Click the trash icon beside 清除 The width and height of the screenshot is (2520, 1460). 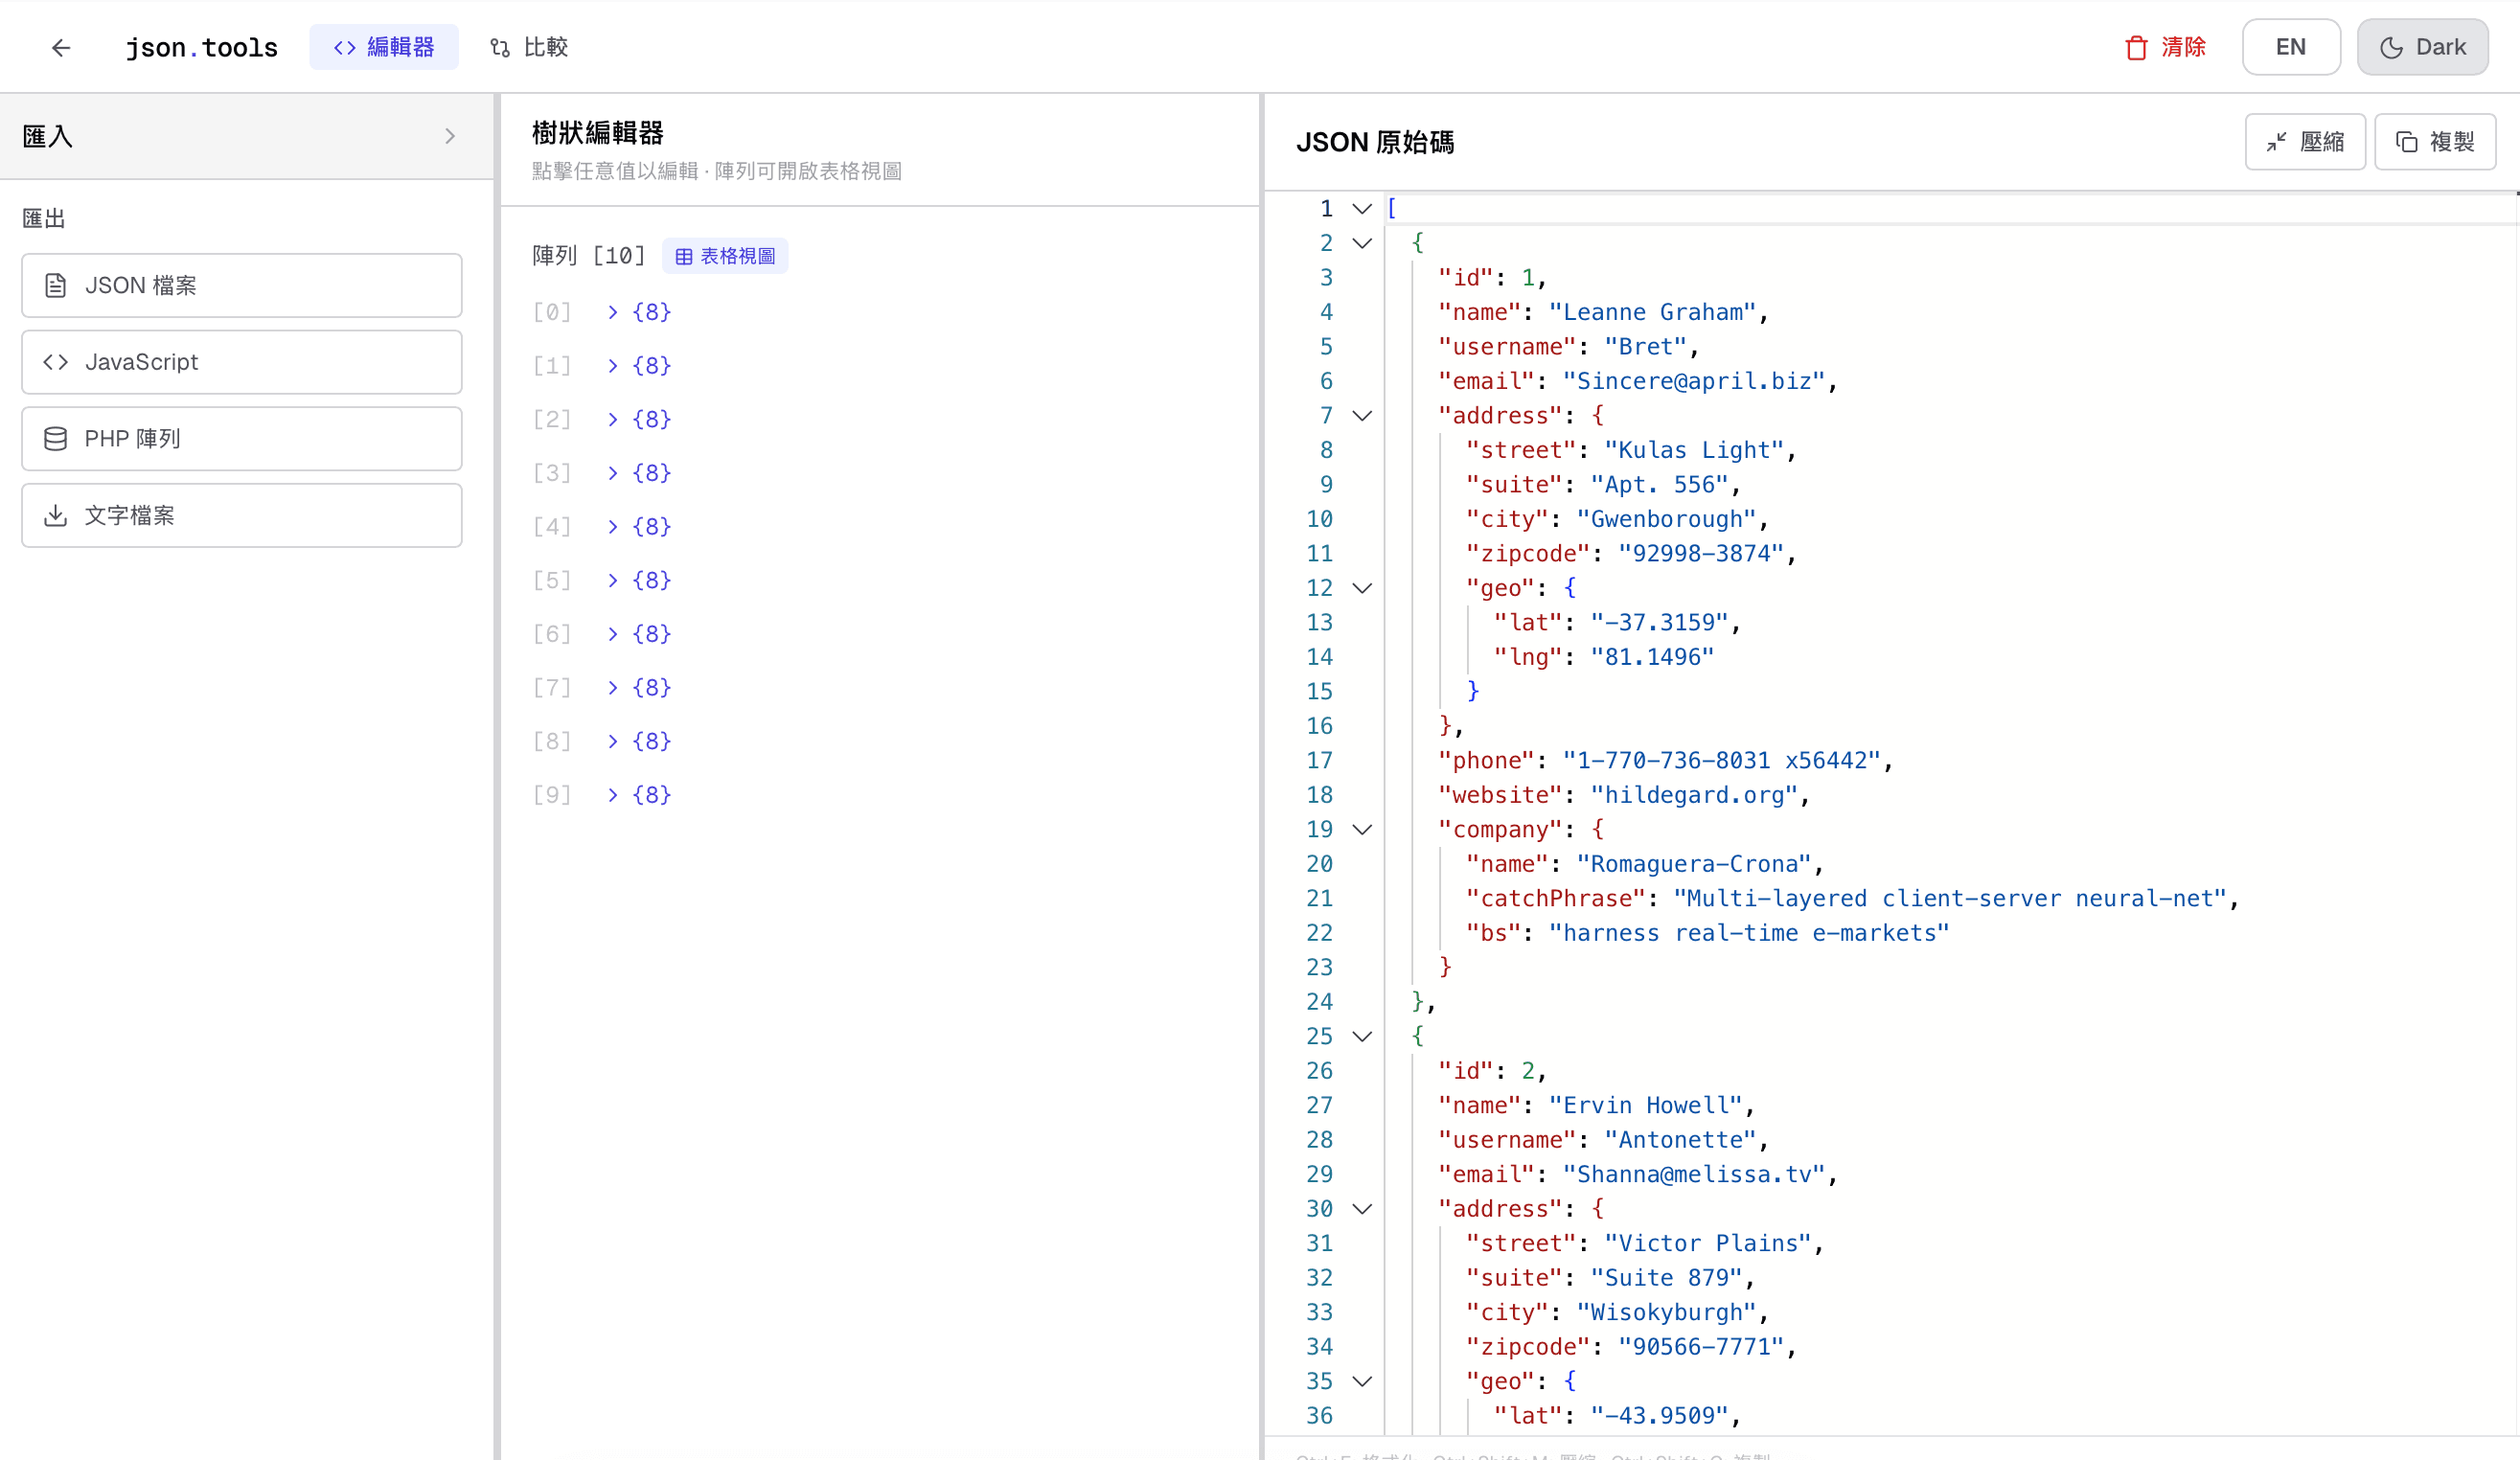click(2136, 47)
